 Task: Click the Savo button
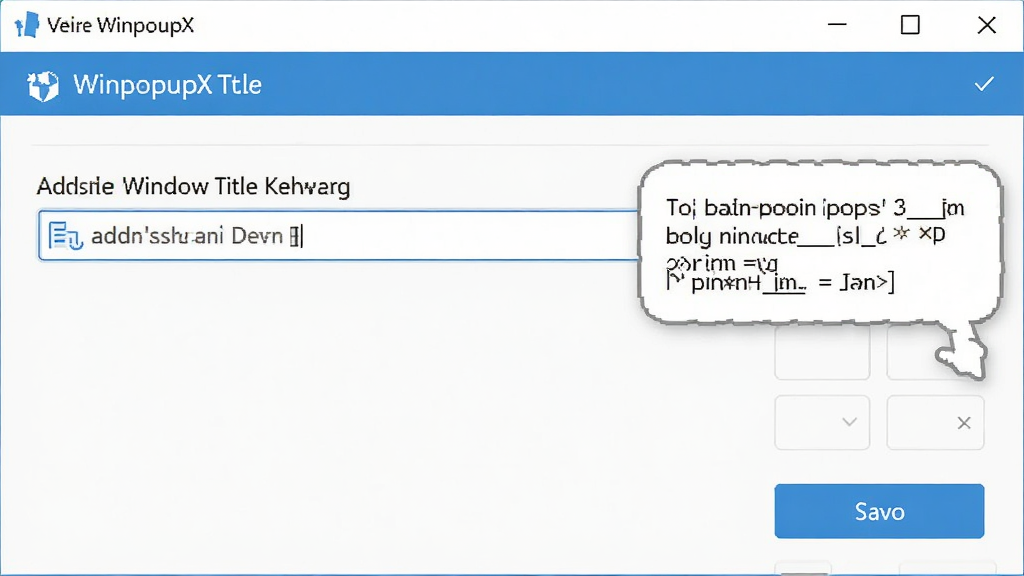[x=879, y=511]
